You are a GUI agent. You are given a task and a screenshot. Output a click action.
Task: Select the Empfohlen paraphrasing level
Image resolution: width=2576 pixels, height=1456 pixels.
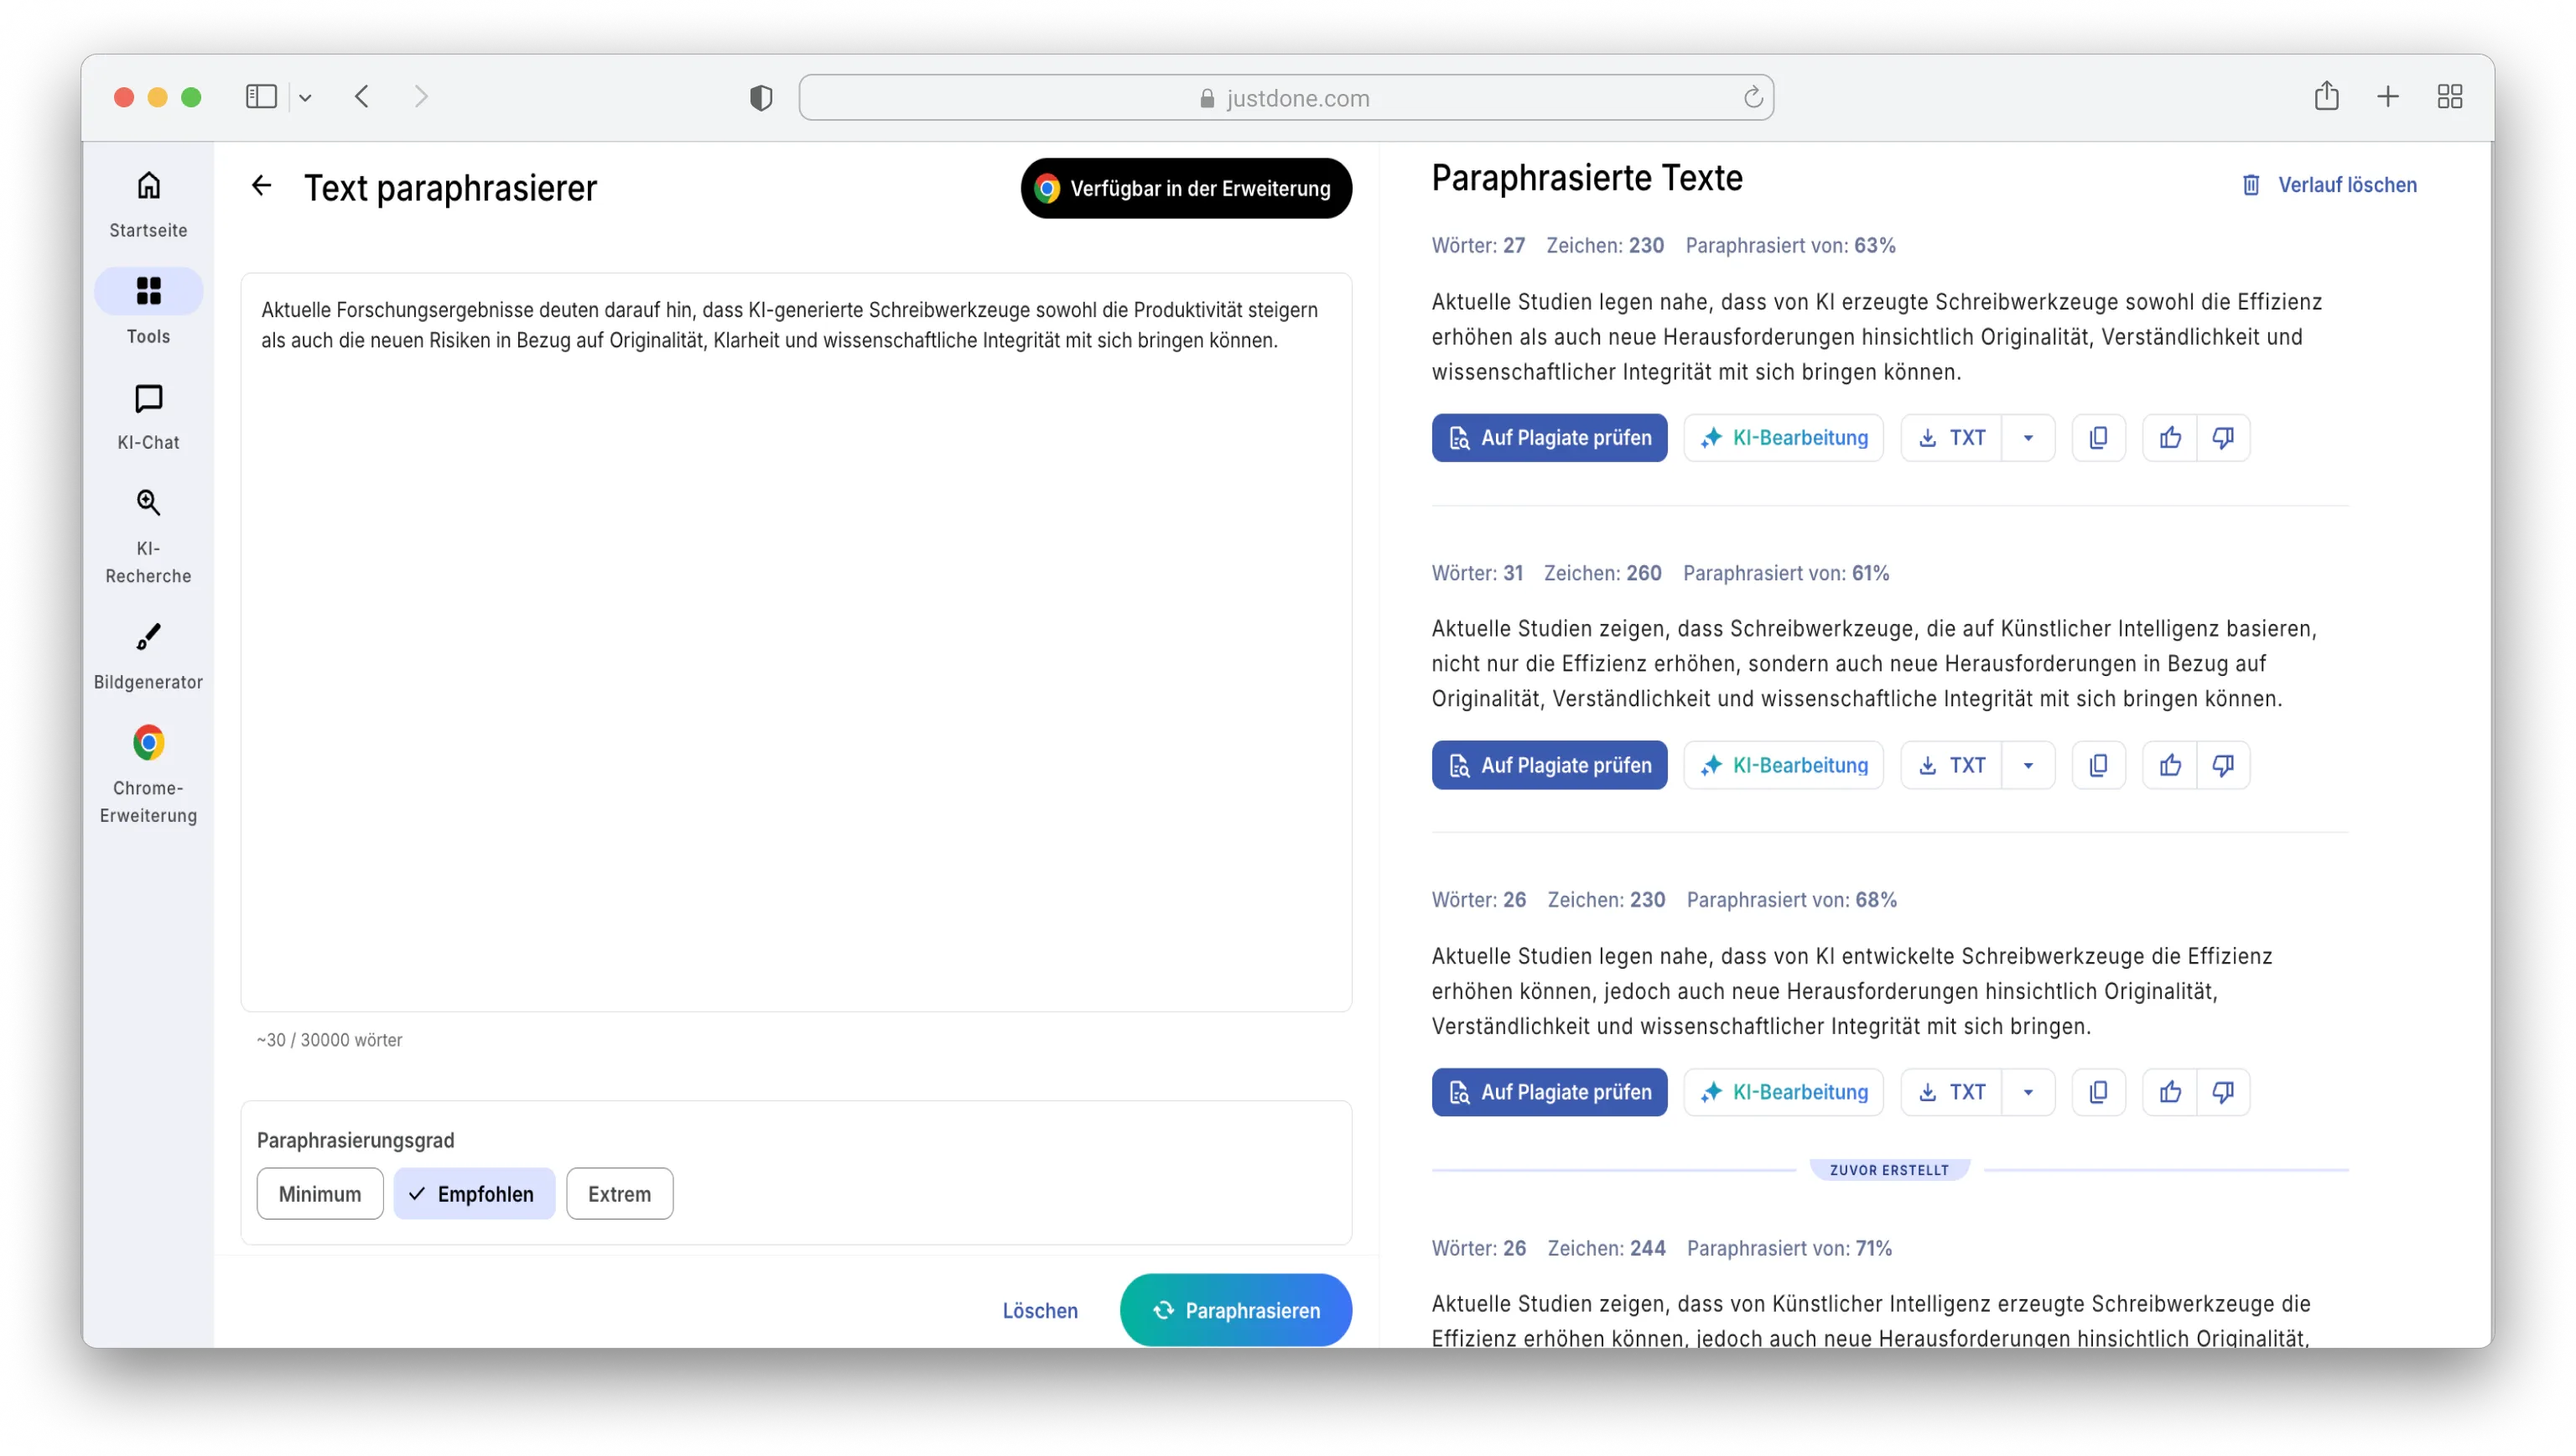click(x=474, y=1194)
